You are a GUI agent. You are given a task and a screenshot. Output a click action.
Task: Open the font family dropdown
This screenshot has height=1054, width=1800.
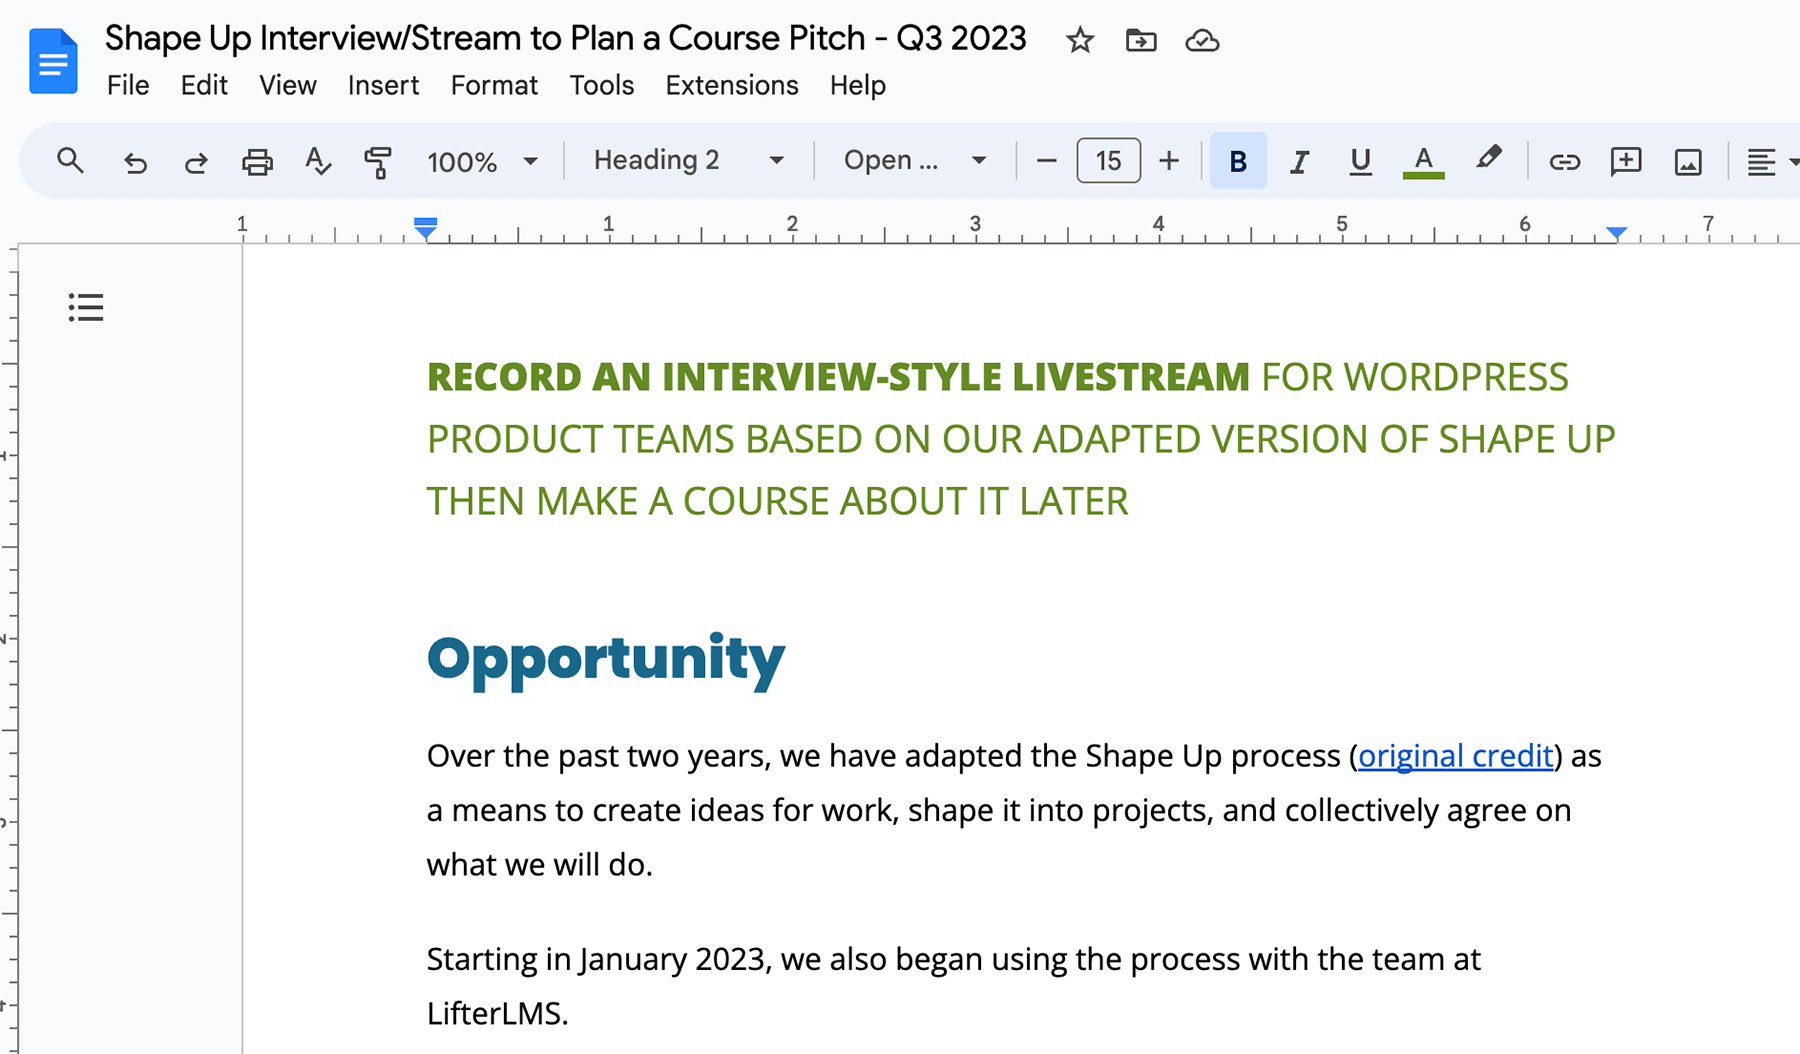tap(915, 160)
